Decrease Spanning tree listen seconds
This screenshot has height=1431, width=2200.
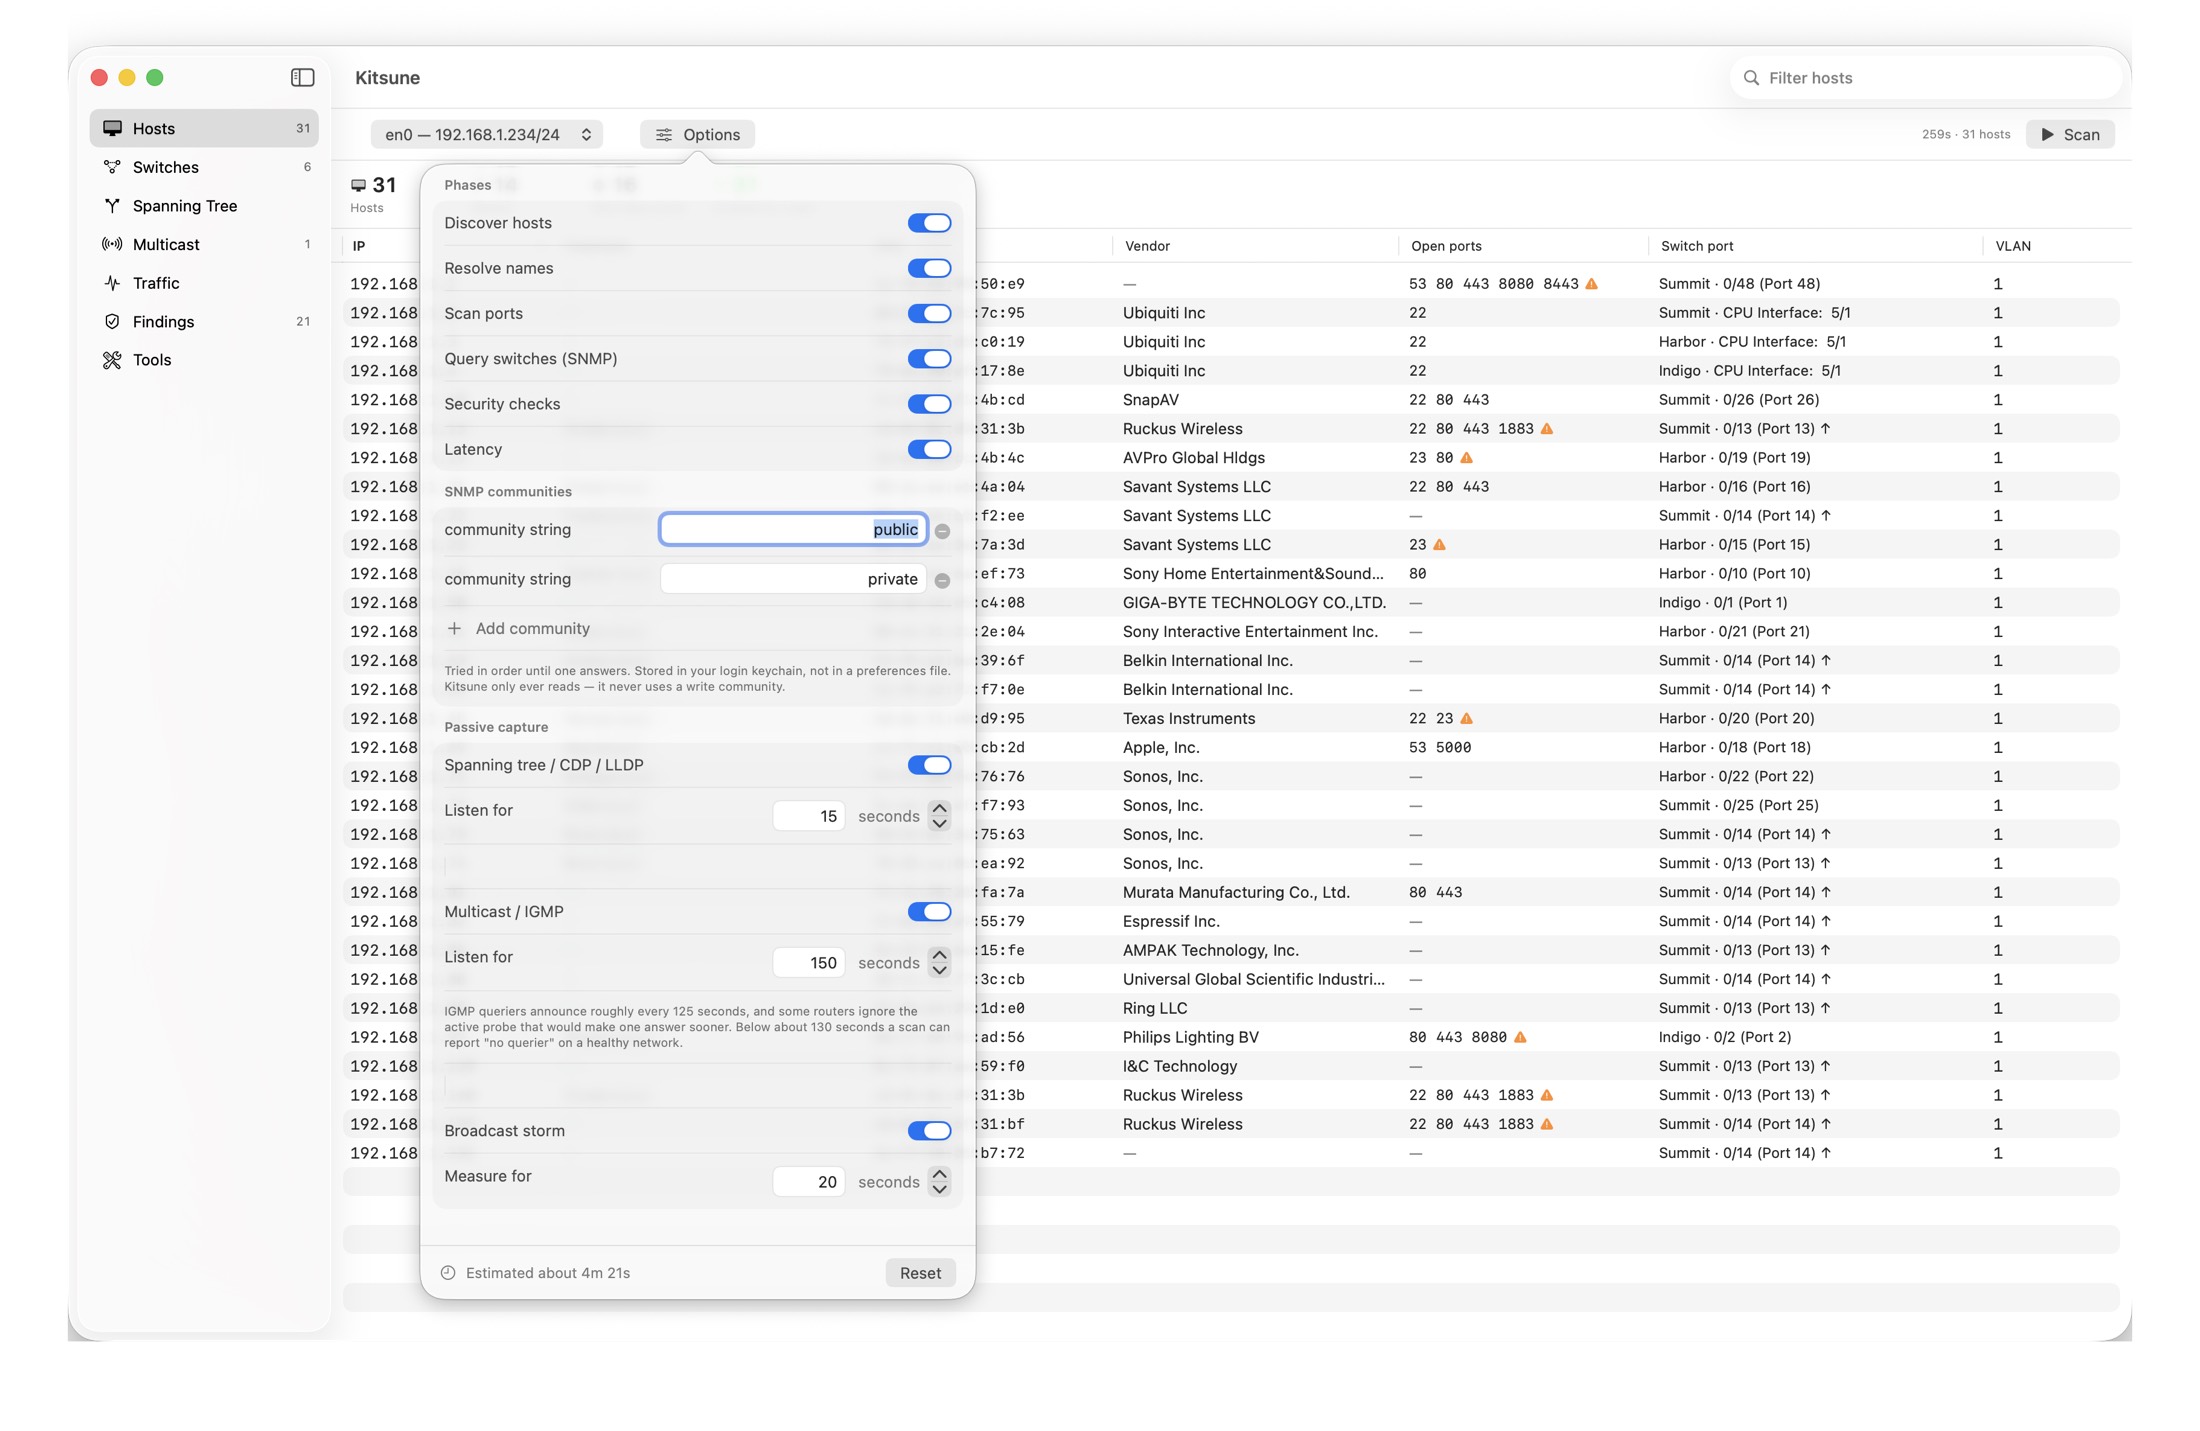point(939,824)
